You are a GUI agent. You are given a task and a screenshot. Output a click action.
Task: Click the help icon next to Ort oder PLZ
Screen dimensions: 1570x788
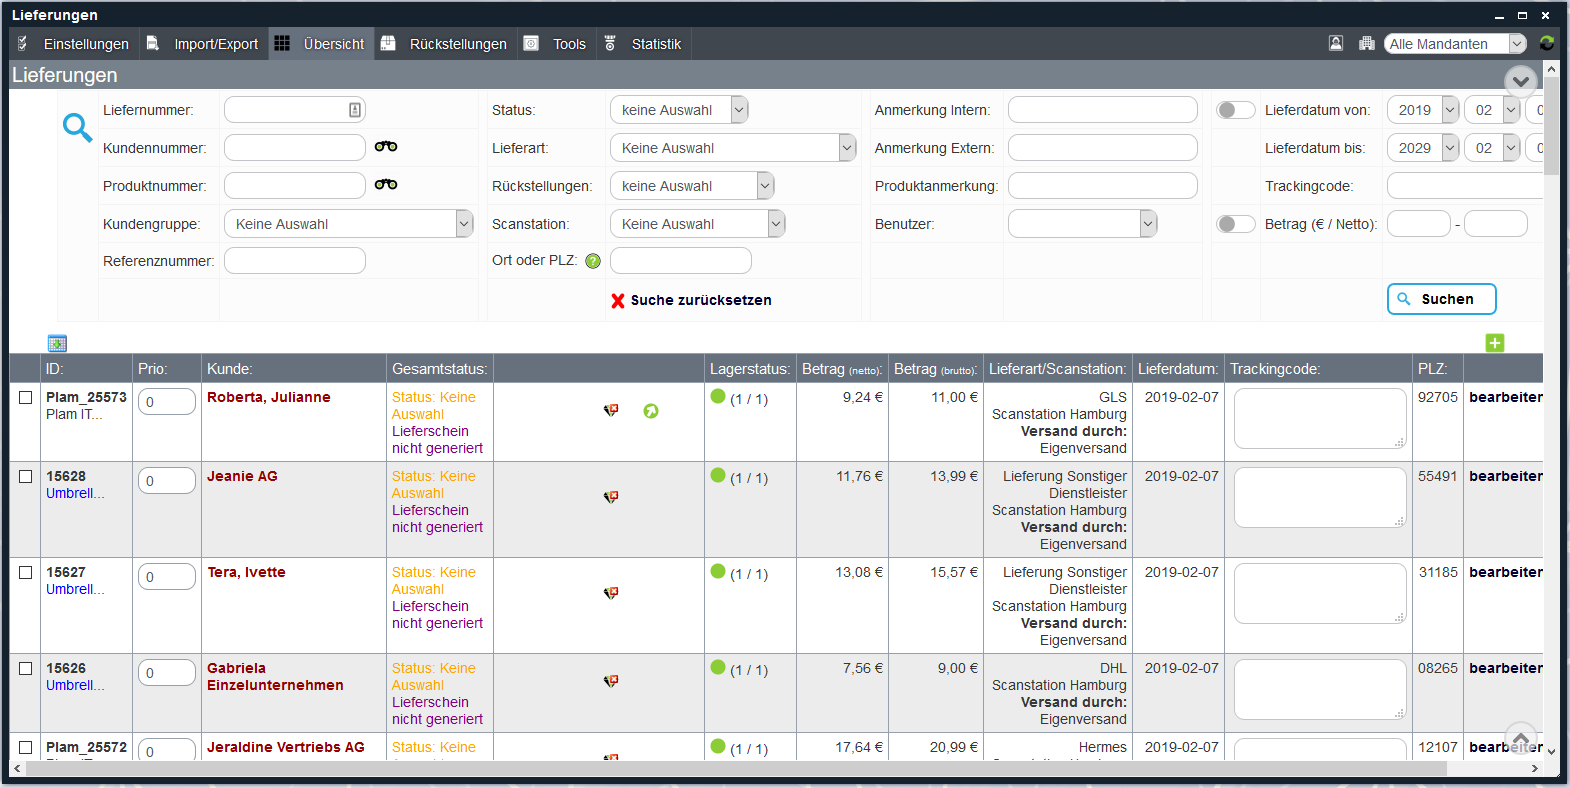coord(593,261)
